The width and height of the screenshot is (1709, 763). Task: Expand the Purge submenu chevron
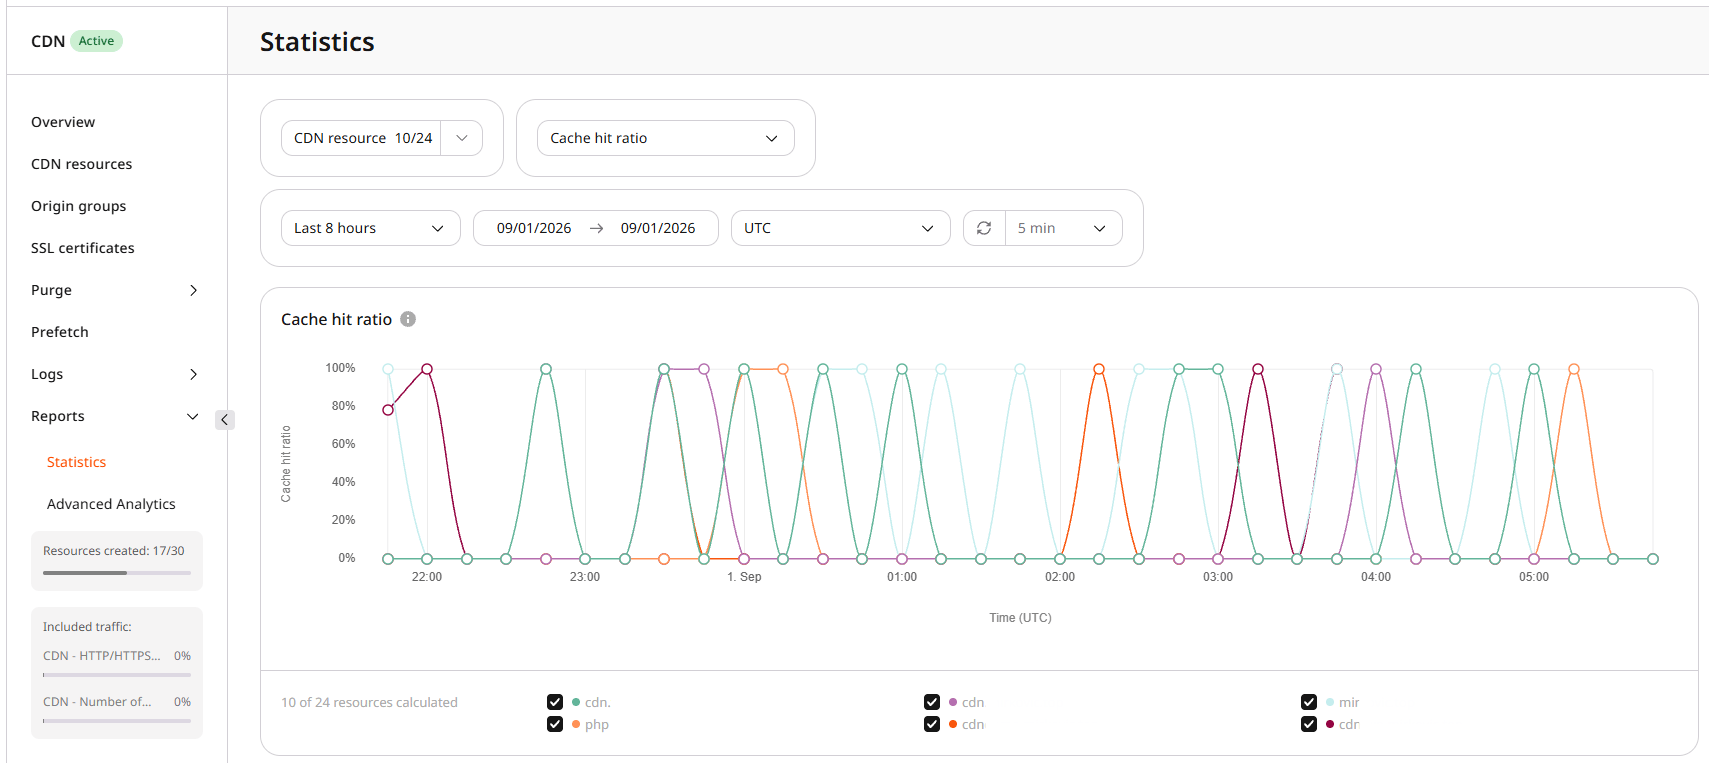pyautogui.click(x=194, y=290)
